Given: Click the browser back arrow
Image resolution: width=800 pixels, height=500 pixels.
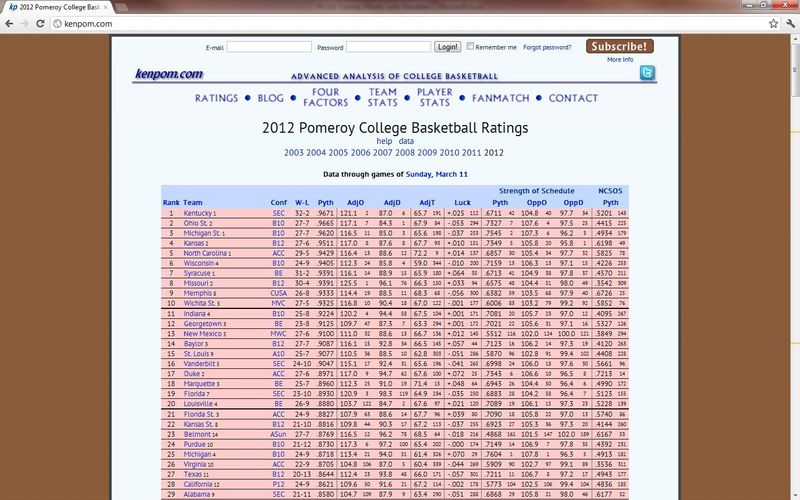Looking at the screenshot, I should (9, 23).
